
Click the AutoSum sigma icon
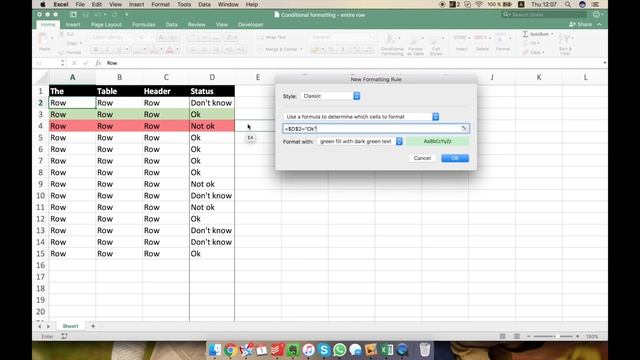(x=525, y=34)
